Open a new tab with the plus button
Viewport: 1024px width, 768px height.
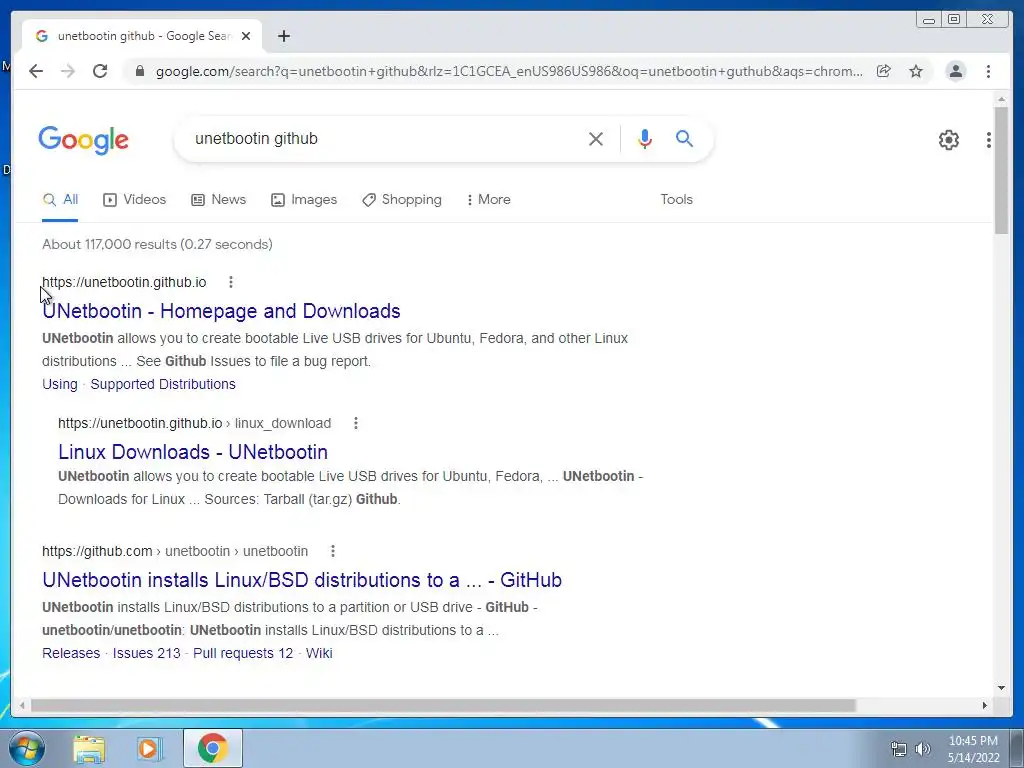point(283,36)
